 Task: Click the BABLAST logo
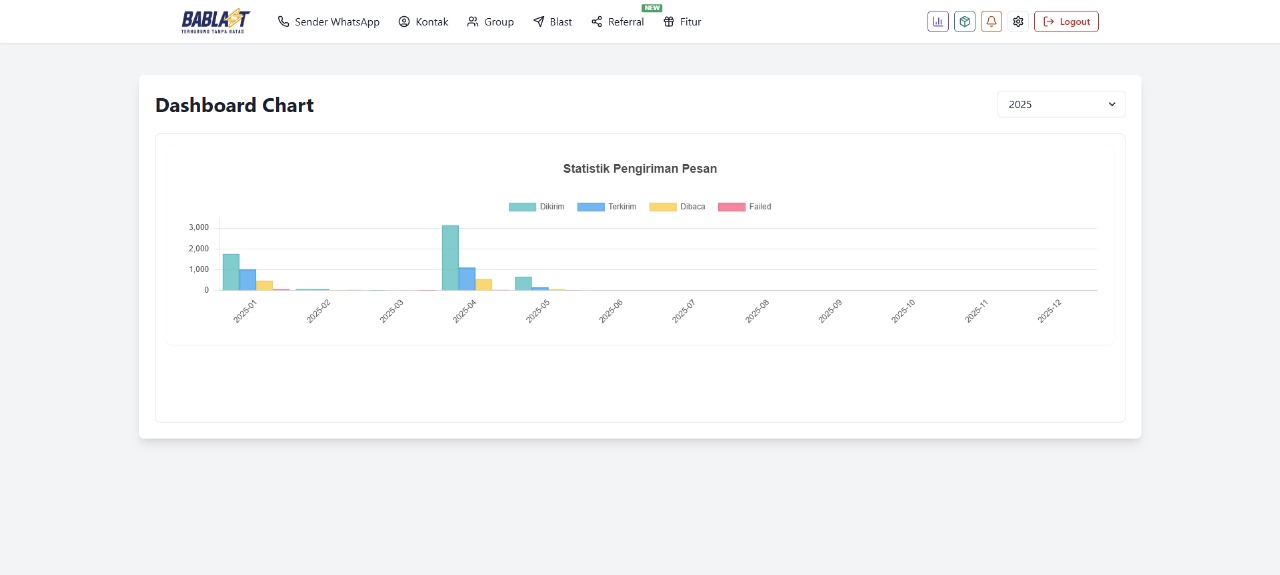pos(215,21)
